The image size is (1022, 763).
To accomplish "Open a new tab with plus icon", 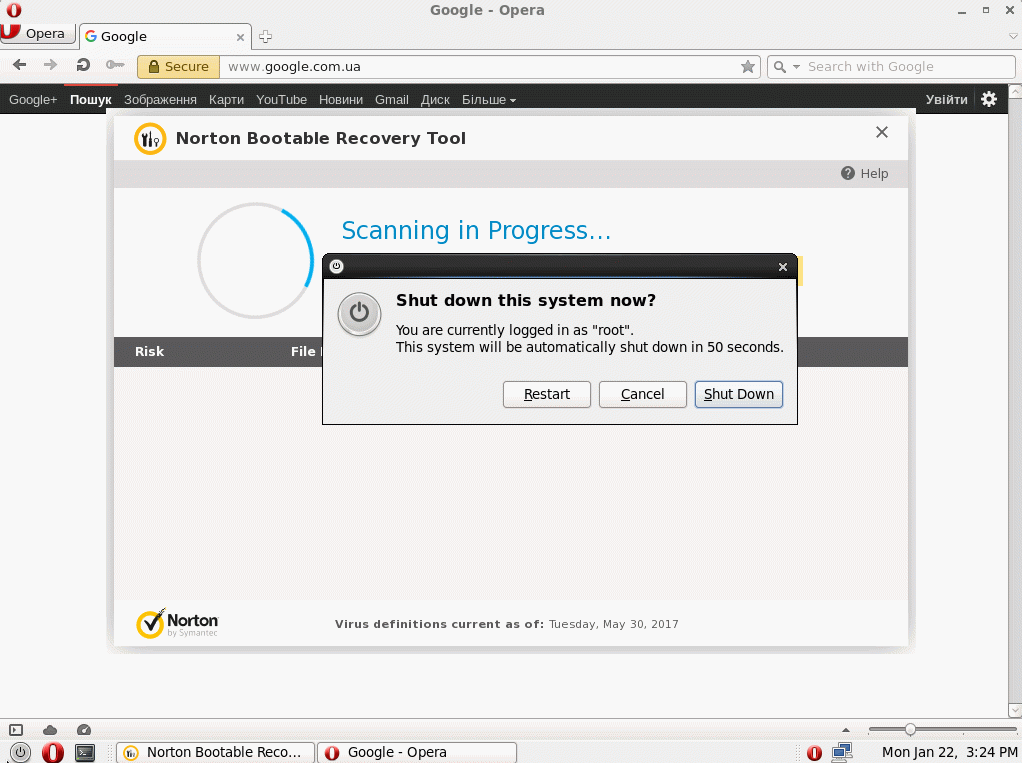I will 265,36.
